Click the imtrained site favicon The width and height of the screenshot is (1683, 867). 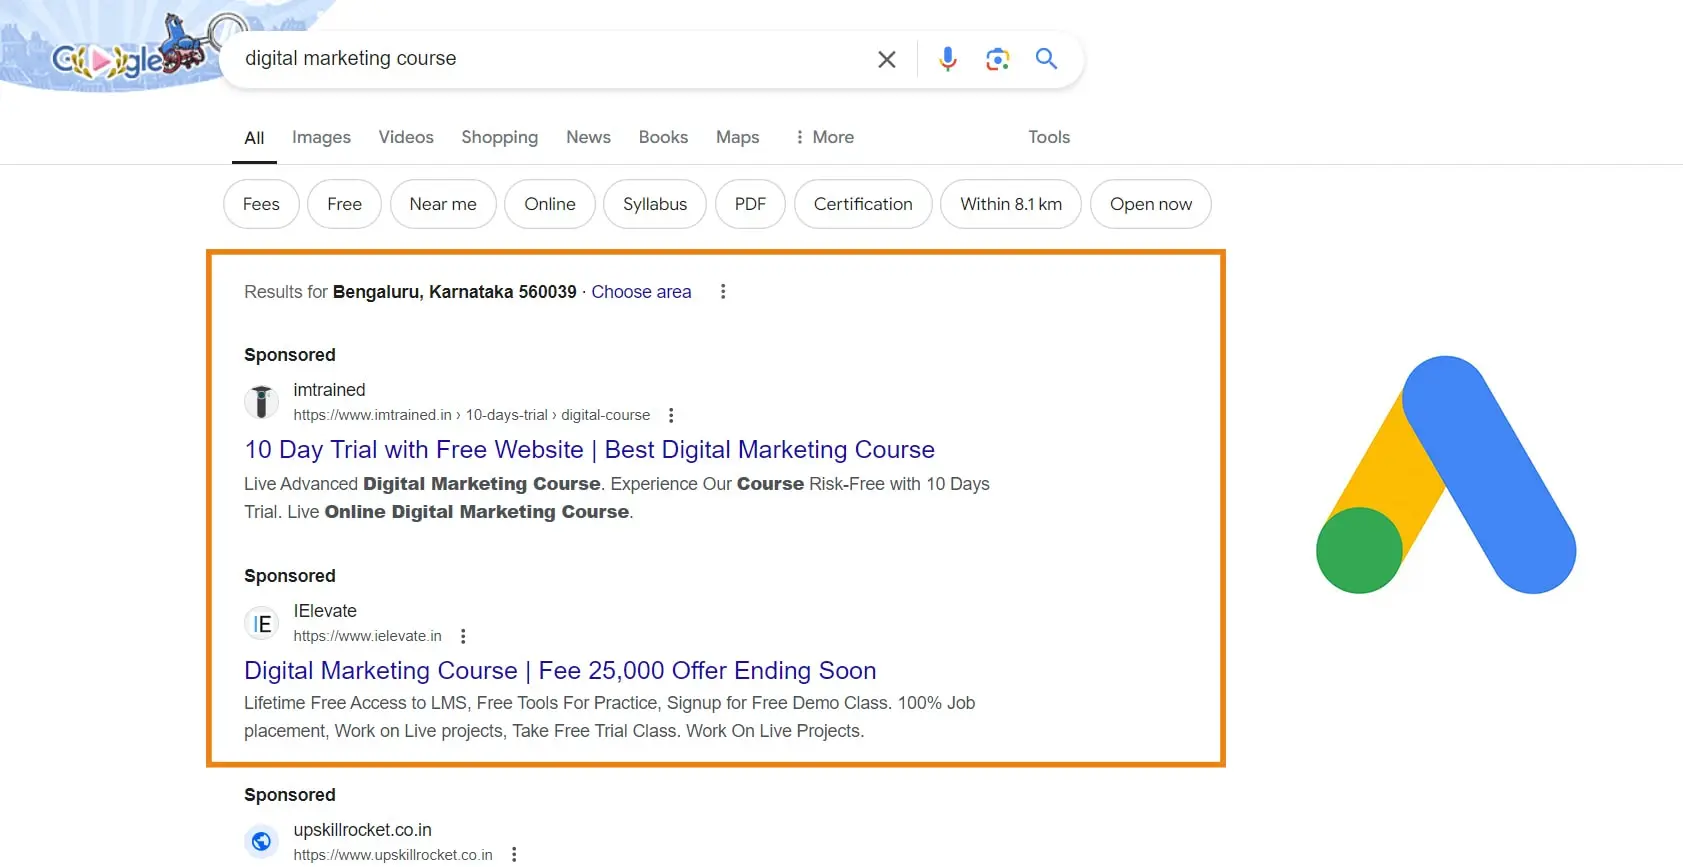tap(261, 402)
